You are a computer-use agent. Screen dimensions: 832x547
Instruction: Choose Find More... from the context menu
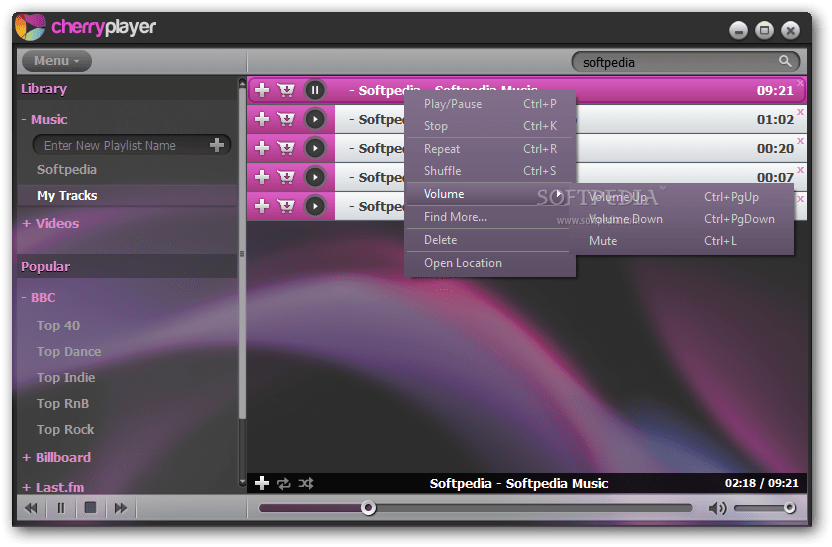pos(490,217)
